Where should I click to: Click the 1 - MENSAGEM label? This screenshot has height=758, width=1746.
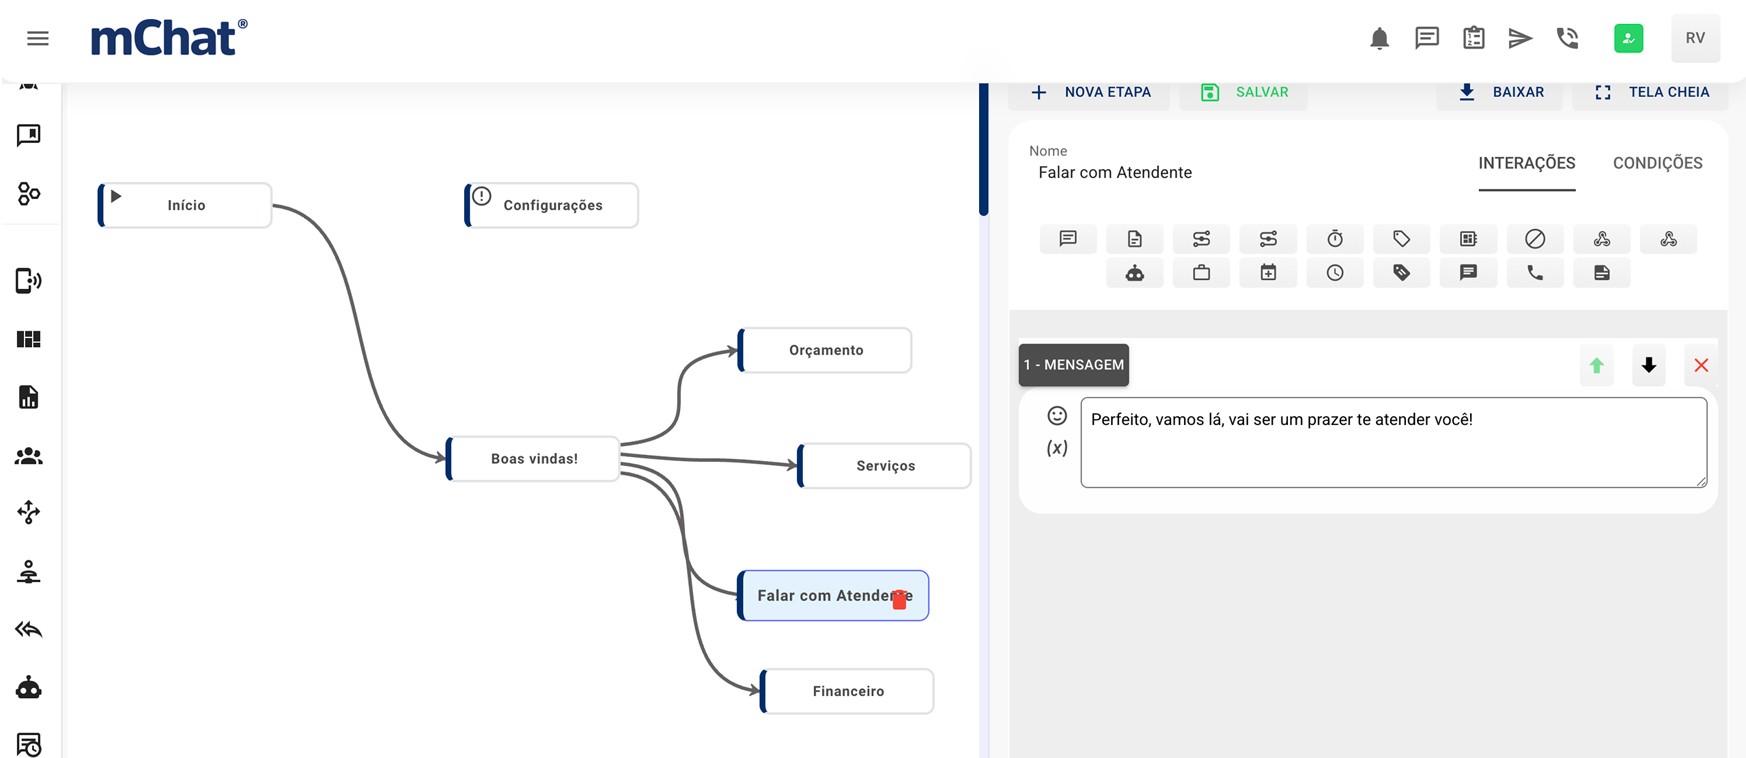coord(1074,365)
